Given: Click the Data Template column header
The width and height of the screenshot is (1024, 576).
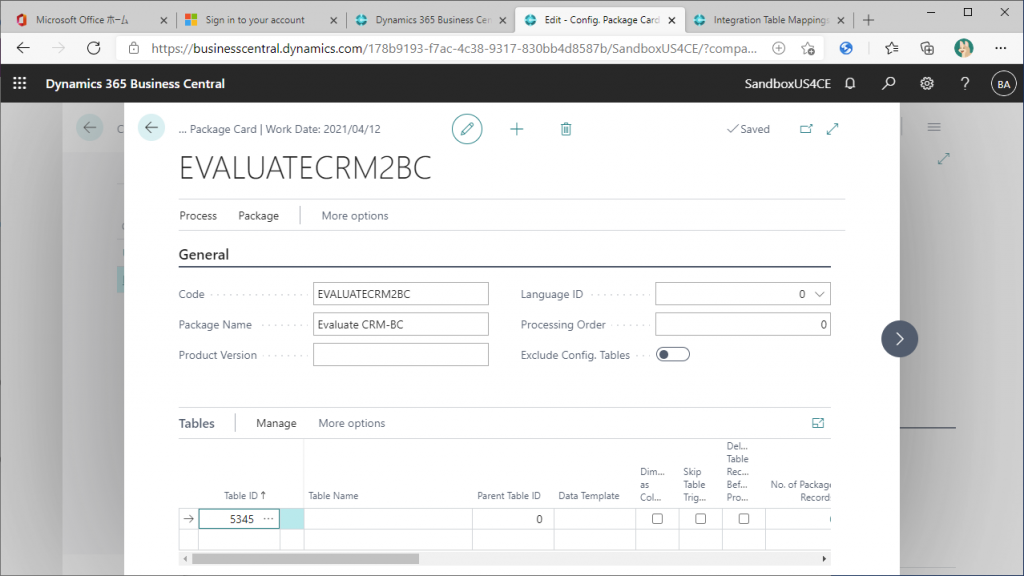Looking at the screenshot, I should click(588, 496).
